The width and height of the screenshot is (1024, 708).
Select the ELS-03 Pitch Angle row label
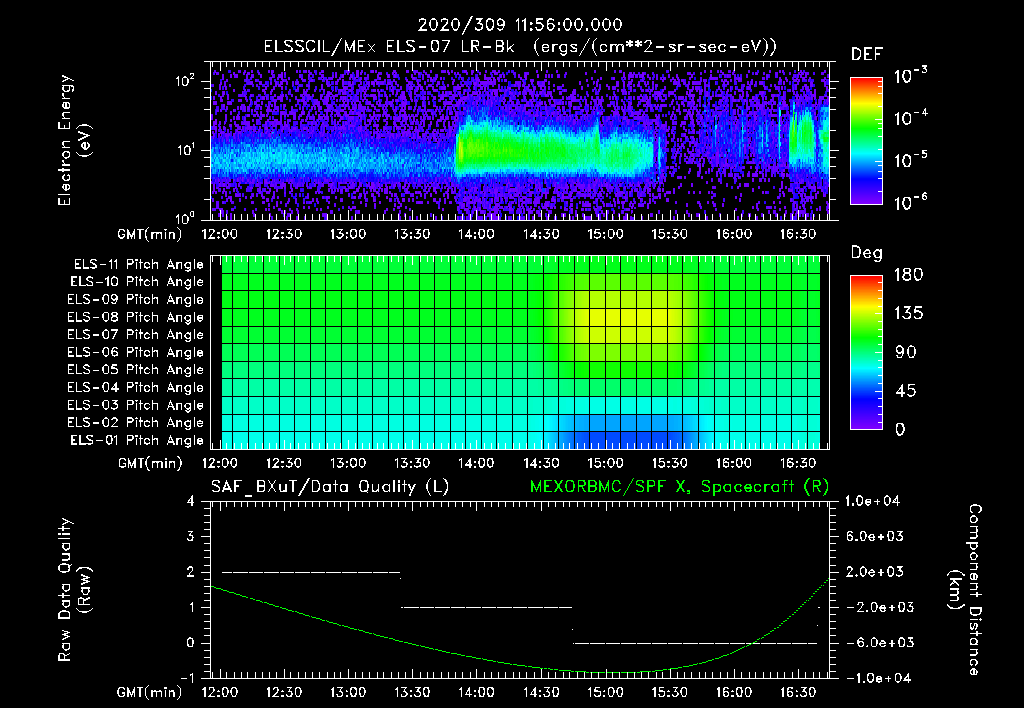tap(136, 405)
